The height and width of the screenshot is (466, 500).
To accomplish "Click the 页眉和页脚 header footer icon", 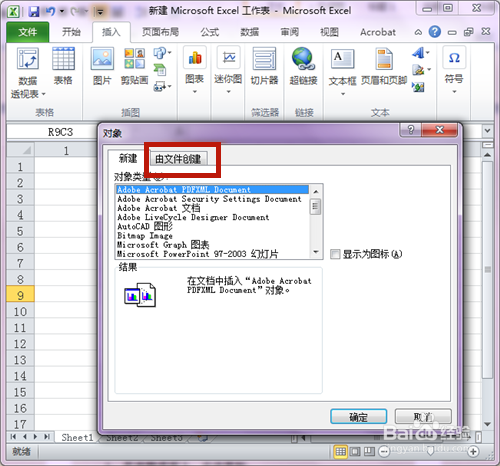I will pos(384,59).
